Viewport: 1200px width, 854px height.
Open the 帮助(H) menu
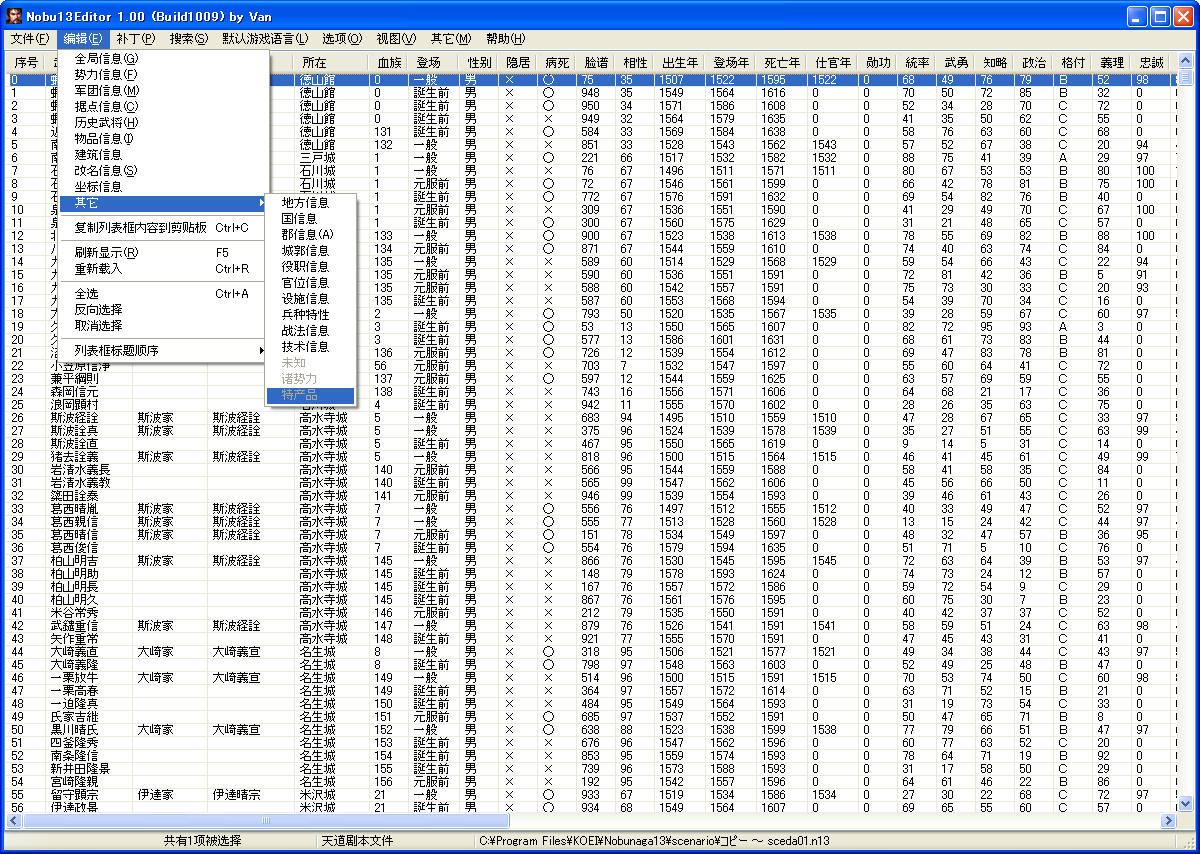click(505, 39)
